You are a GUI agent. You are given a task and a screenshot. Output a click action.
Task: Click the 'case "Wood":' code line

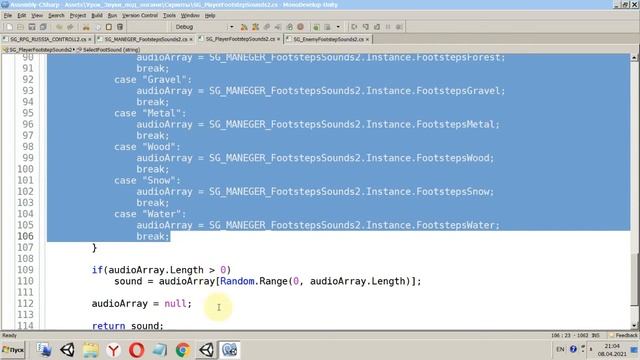tap(147, 147)
